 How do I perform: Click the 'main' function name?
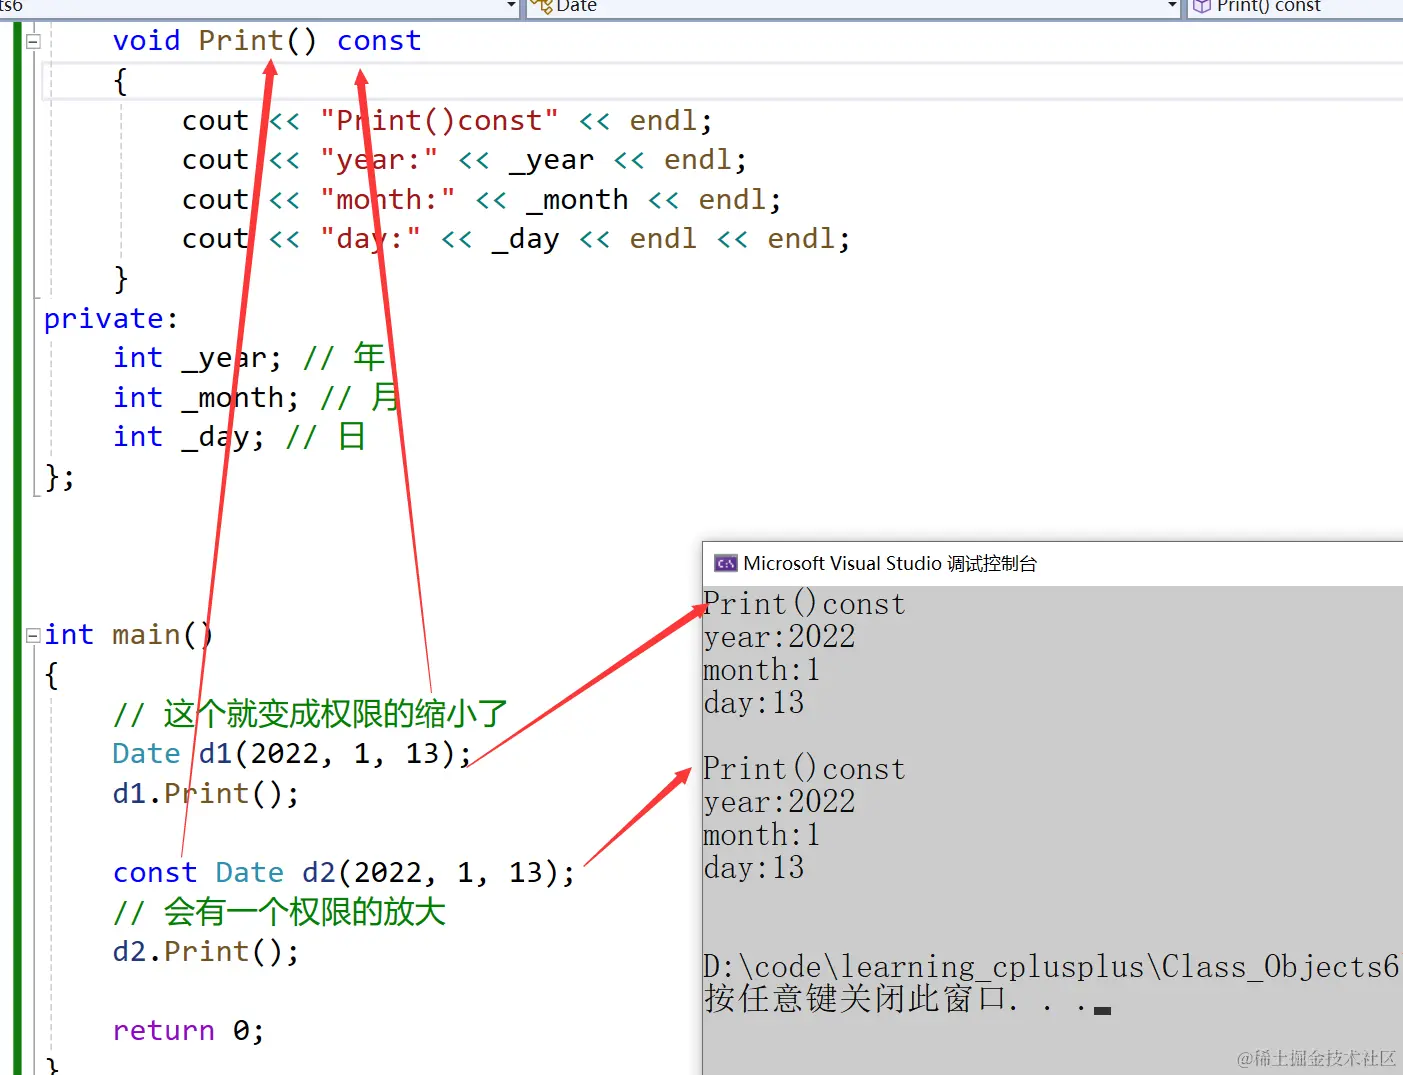pos(146,635)
